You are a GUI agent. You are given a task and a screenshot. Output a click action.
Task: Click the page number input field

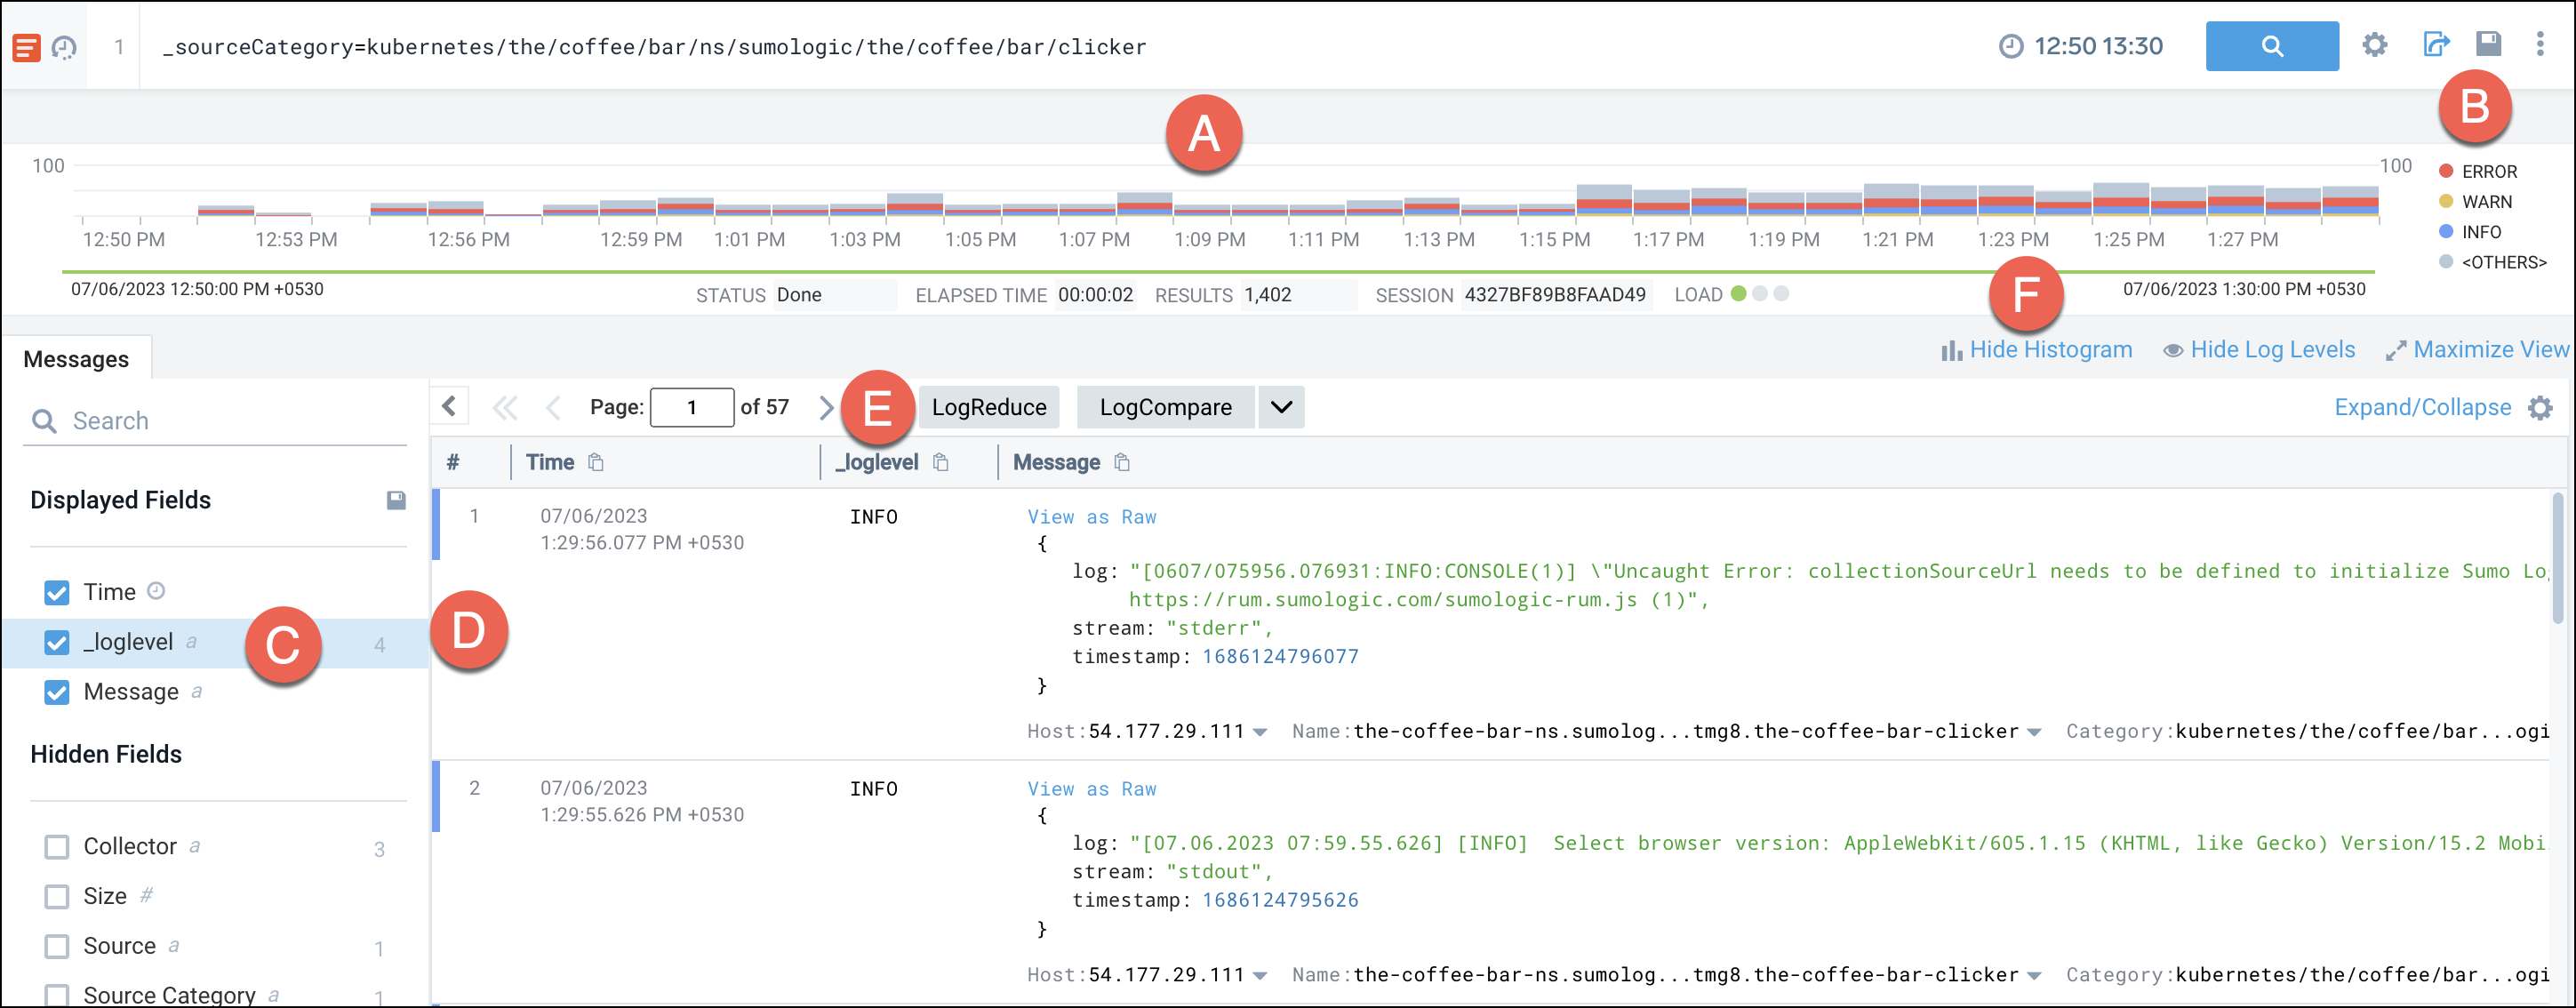click(x=691, y=407)
